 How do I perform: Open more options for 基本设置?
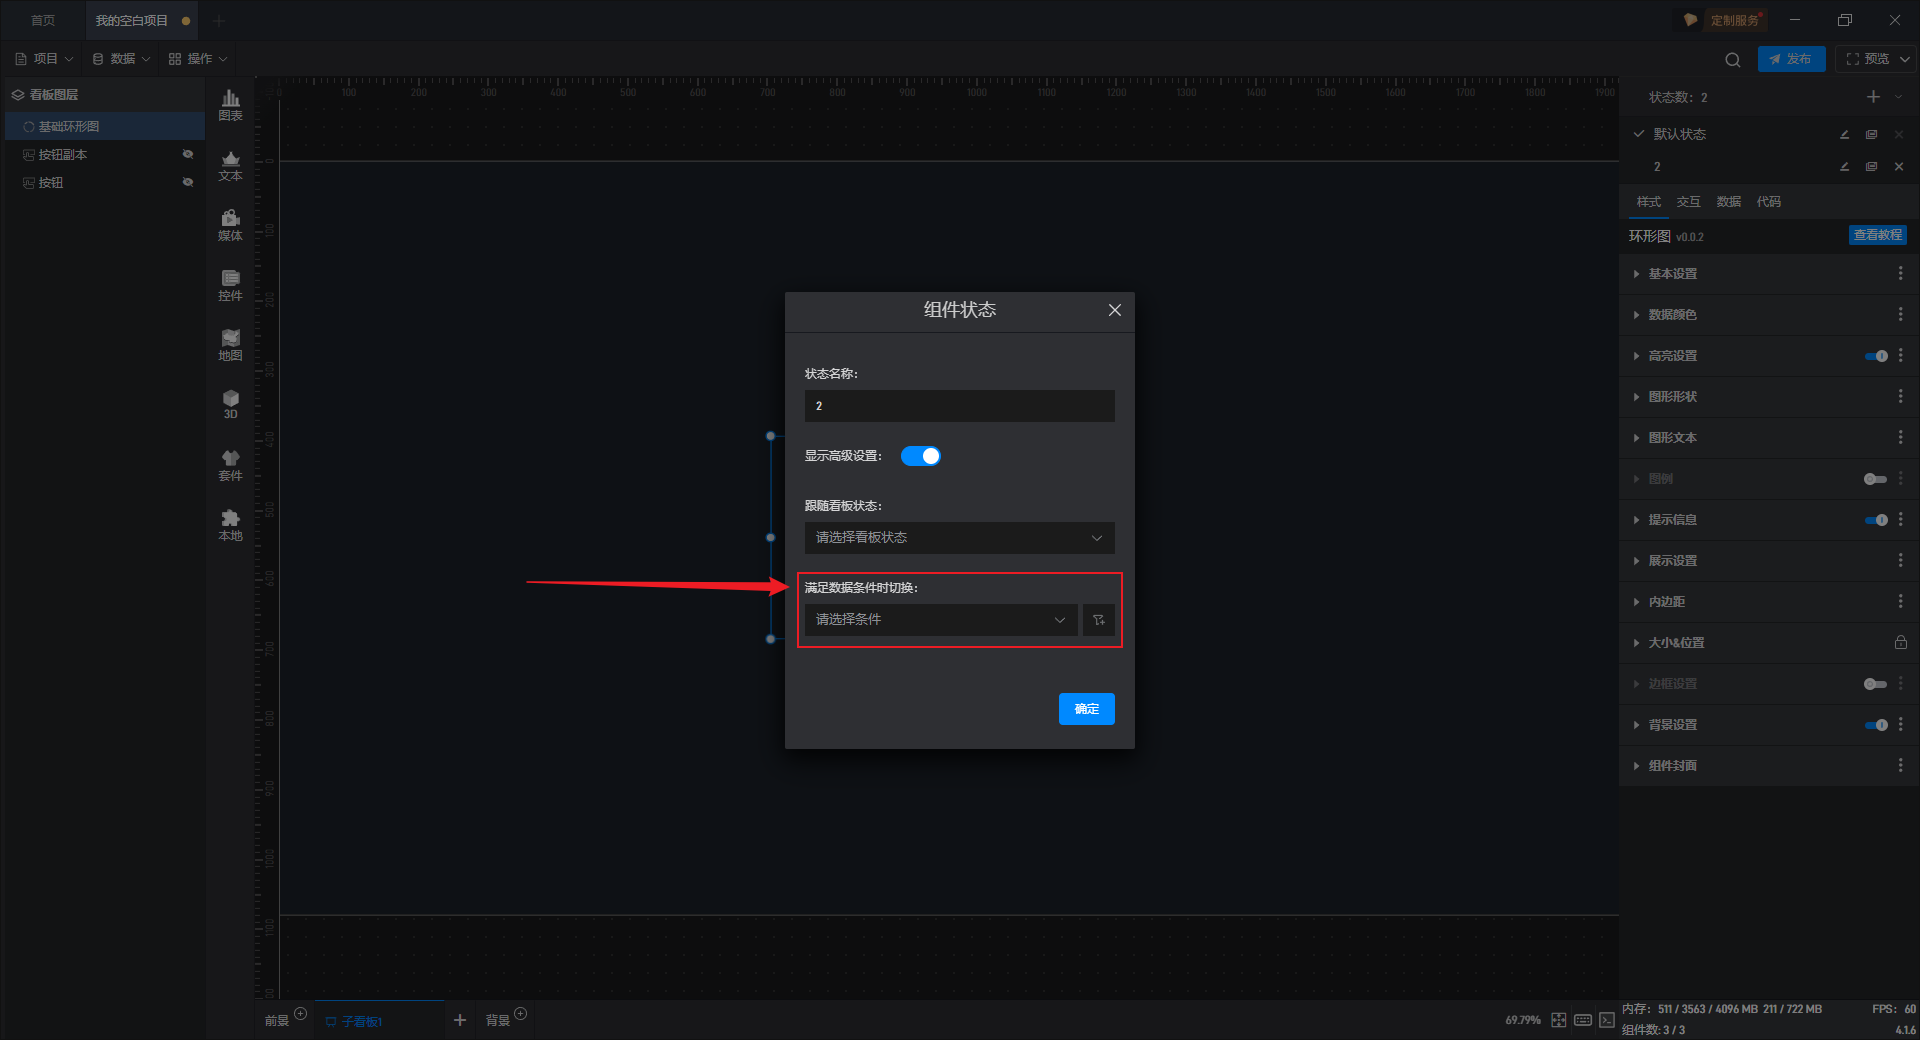click(x=1900, y=273)
